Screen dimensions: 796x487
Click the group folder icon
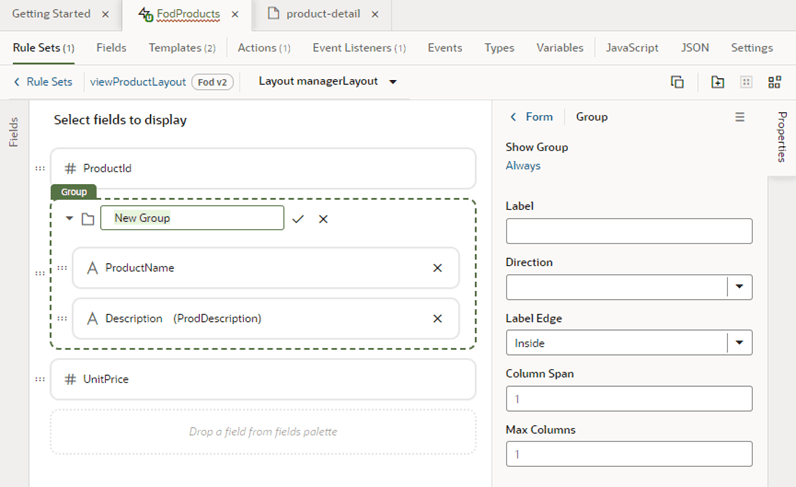click(x=88, y=219)
